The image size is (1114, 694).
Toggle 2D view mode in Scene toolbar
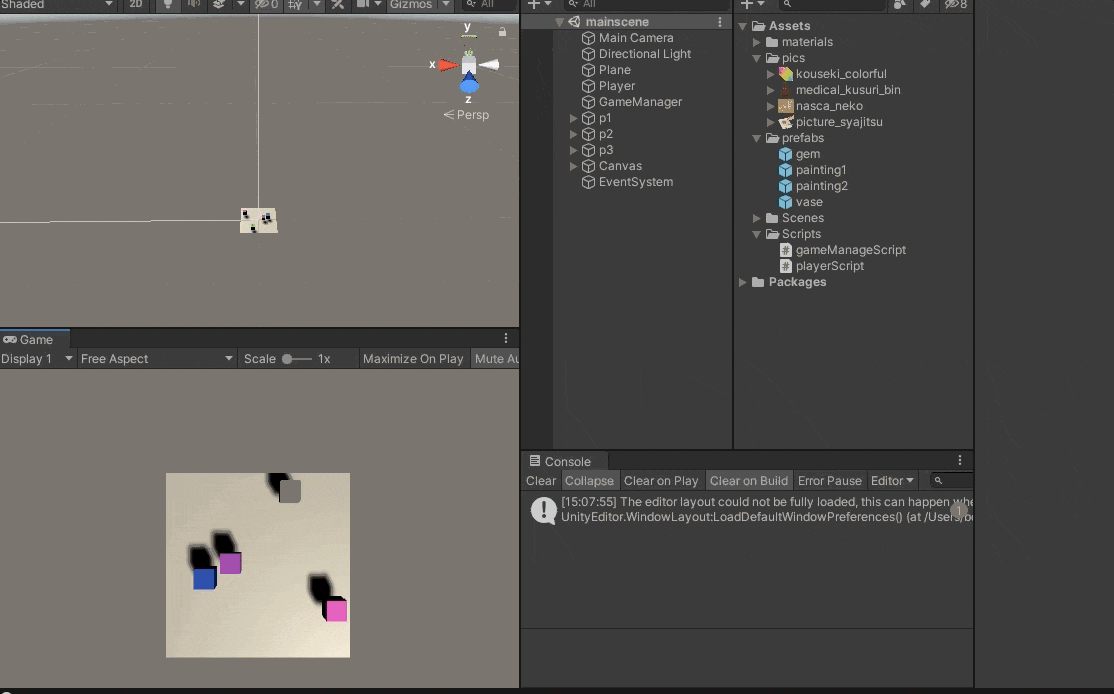click(136, 4)
